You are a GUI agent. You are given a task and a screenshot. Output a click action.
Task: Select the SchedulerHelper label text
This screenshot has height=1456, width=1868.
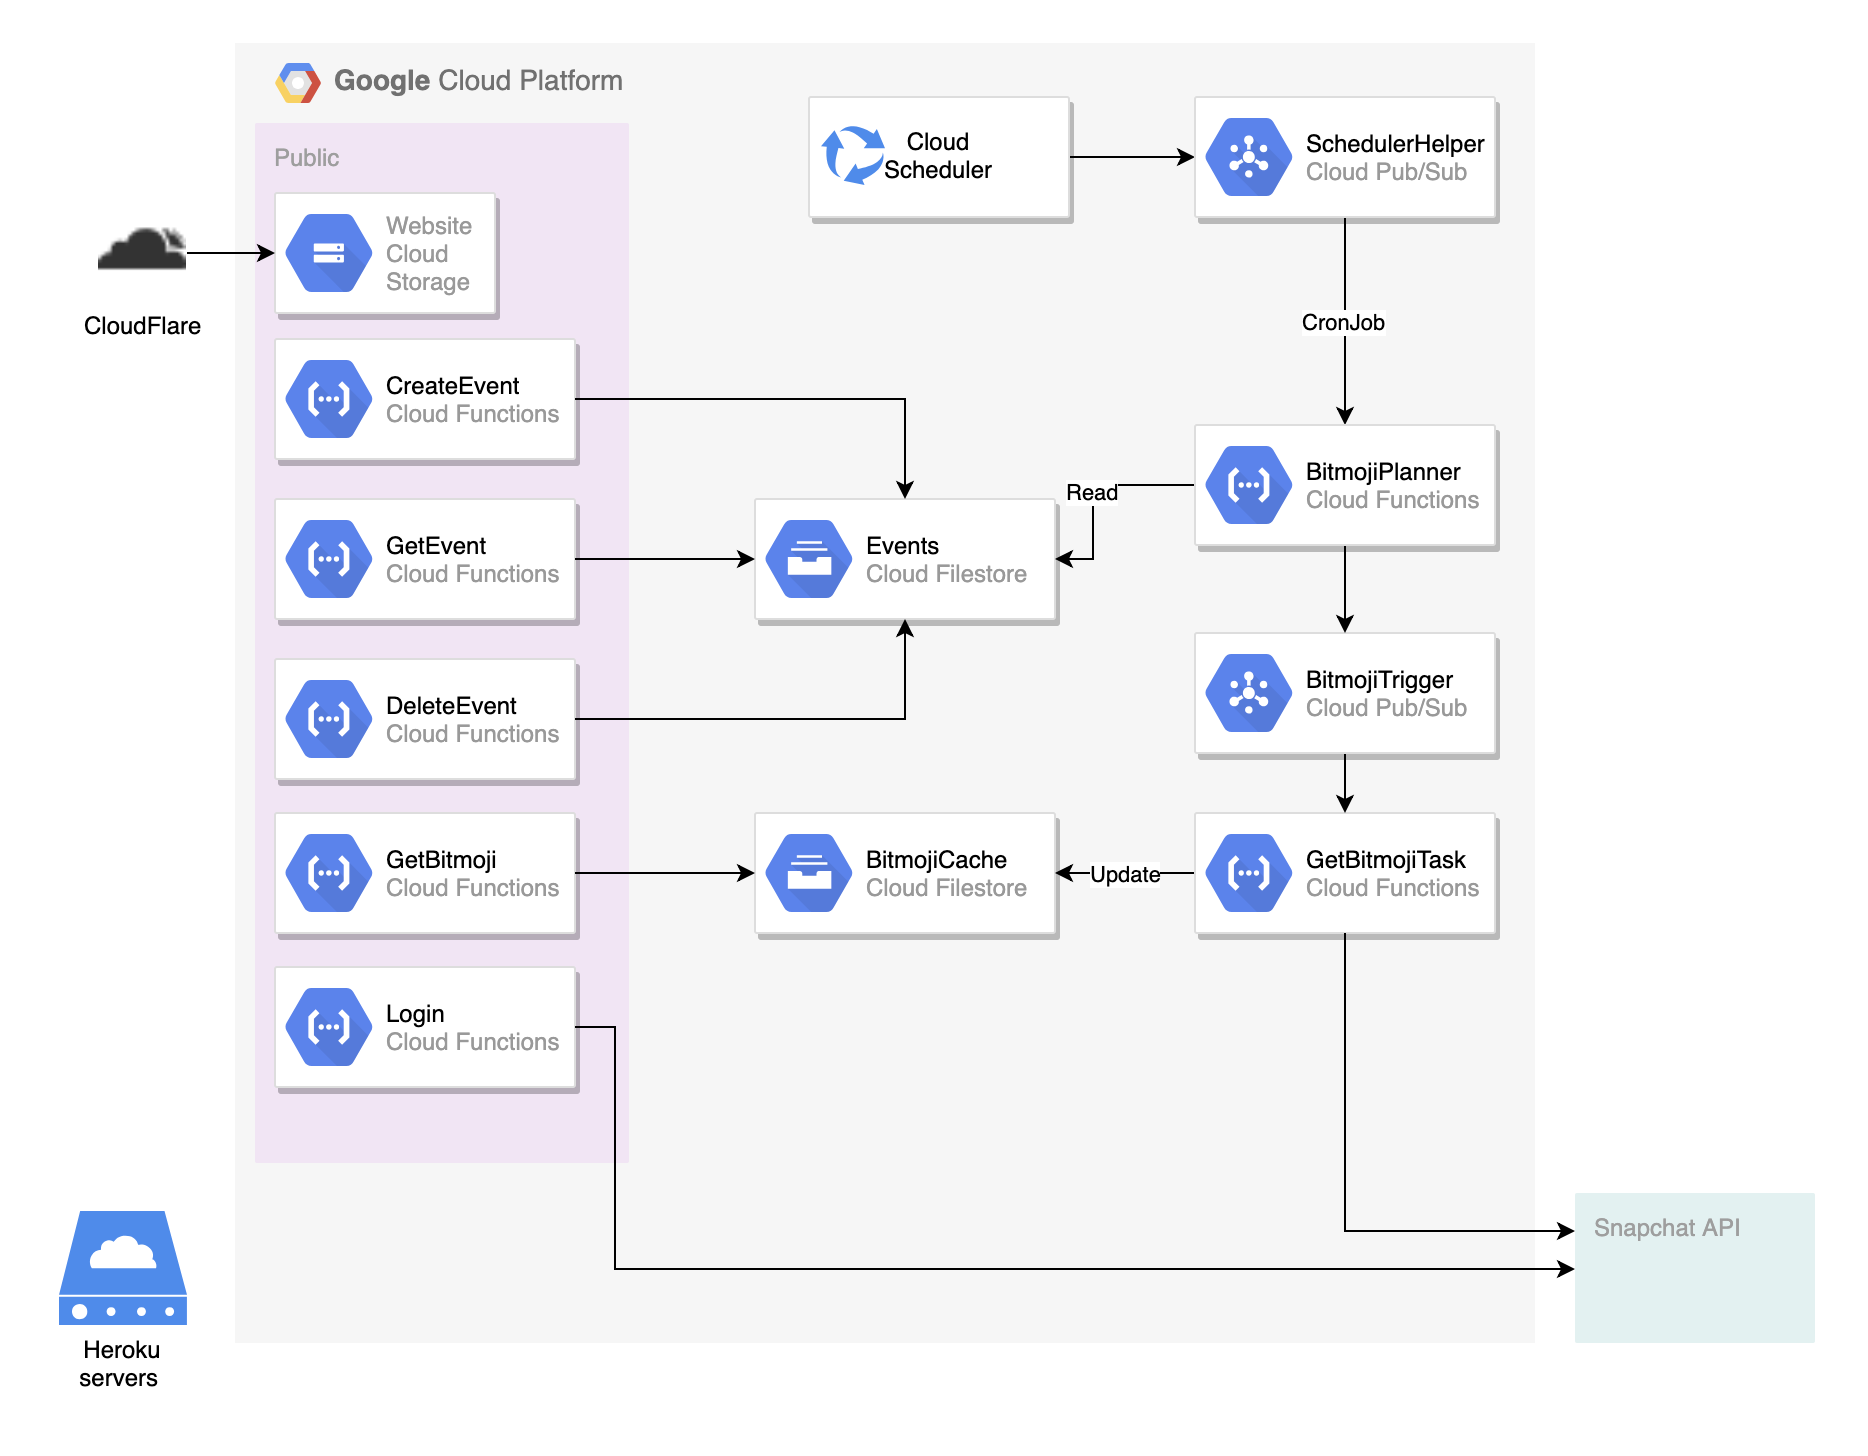pyautogui.click(x=1395, y=144)
